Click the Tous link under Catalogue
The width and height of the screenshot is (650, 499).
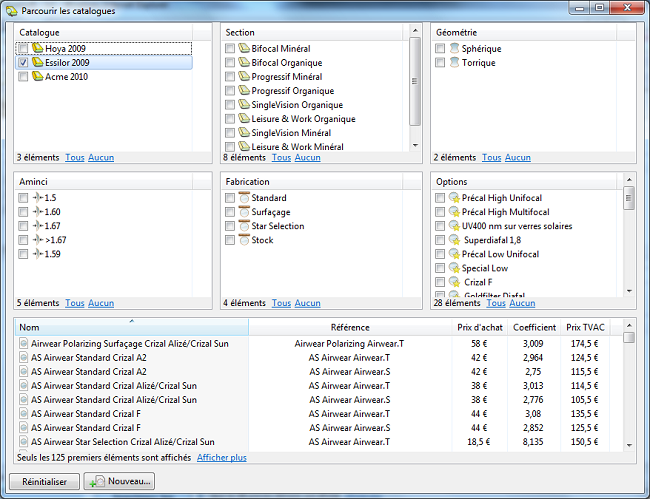75,157
